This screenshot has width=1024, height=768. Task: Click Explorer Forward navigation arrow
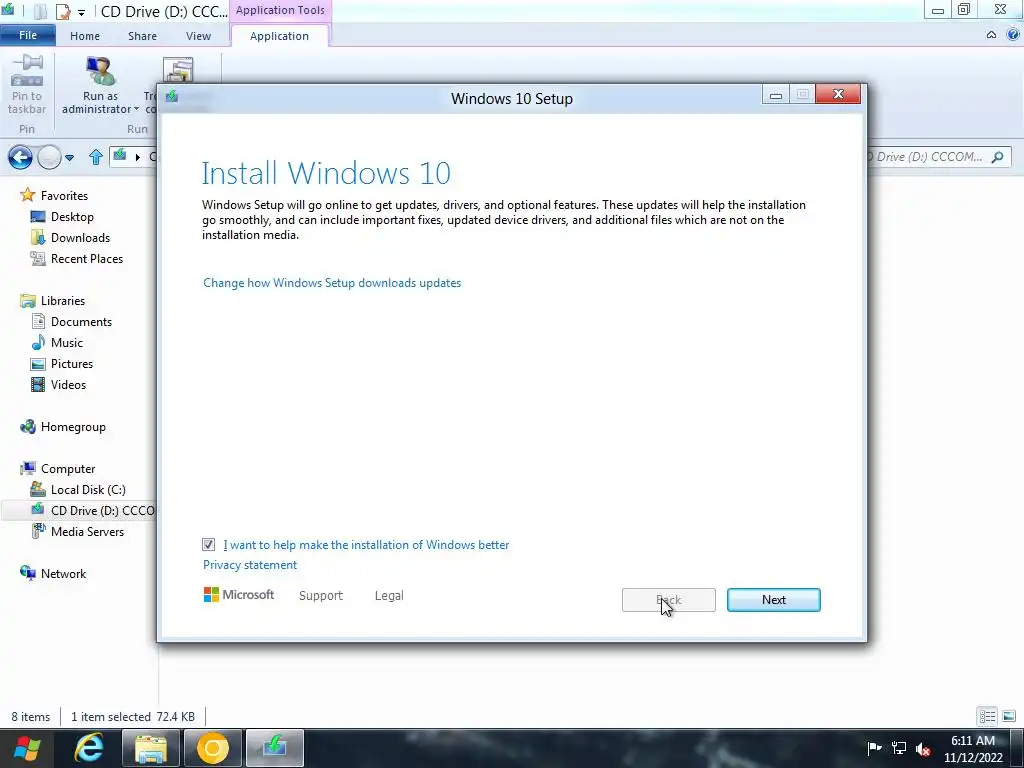tap(49, 157)
